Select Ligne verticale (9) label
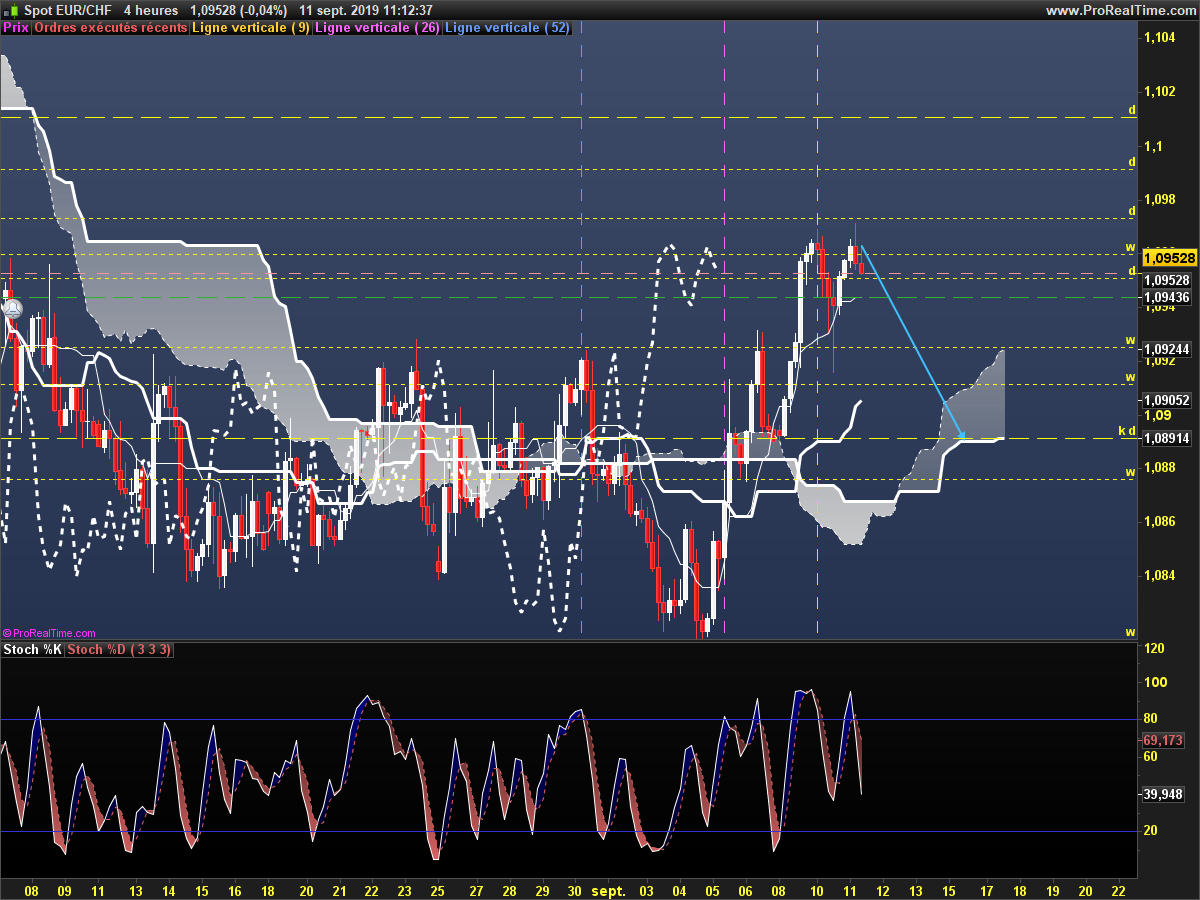The image size is (1200, 900). (x=251, y=28)
